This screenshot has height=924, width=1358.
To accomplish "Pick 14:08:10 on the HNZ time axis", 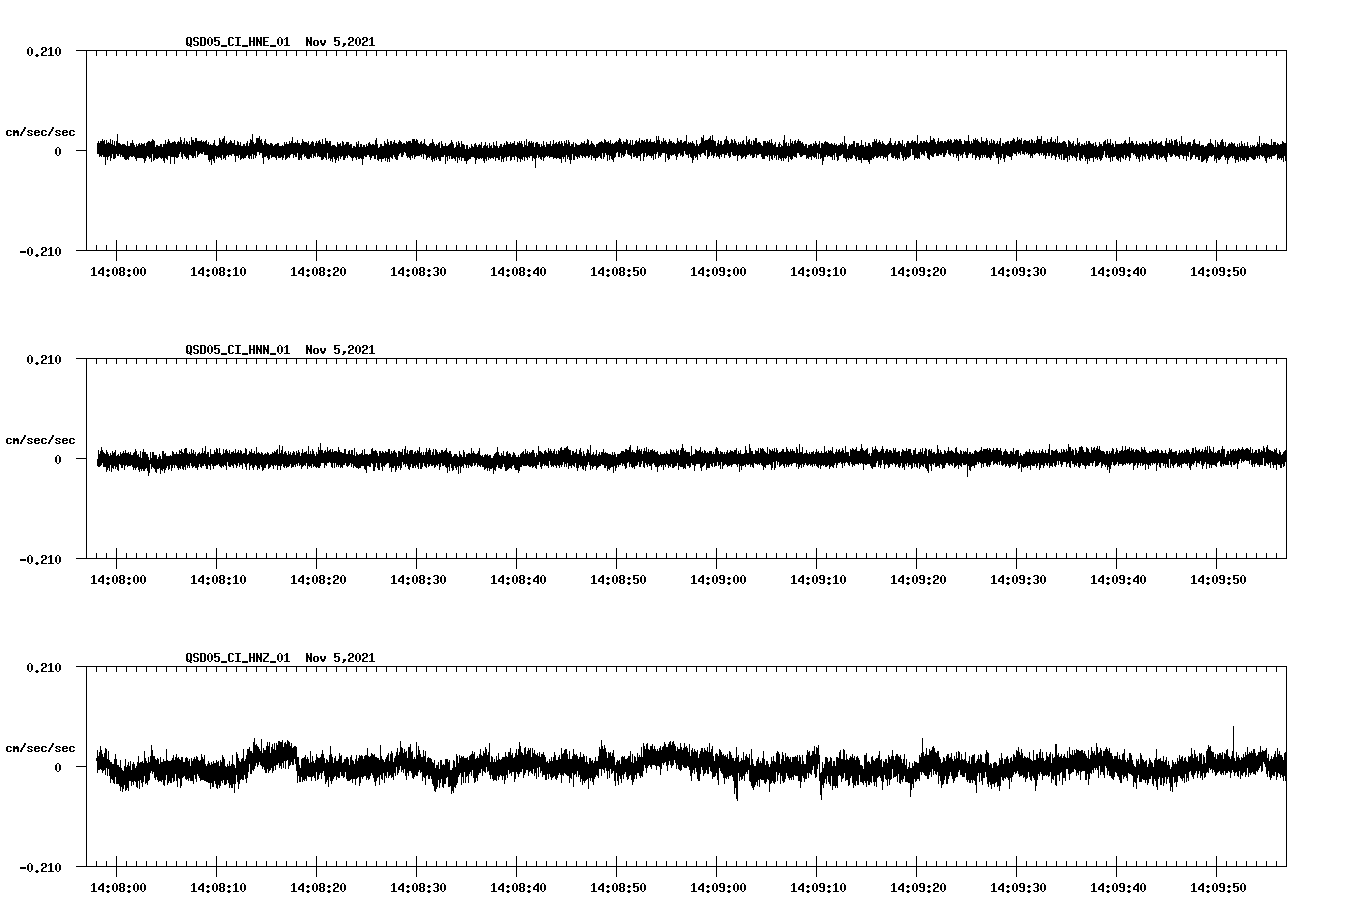I will point(218,888).
